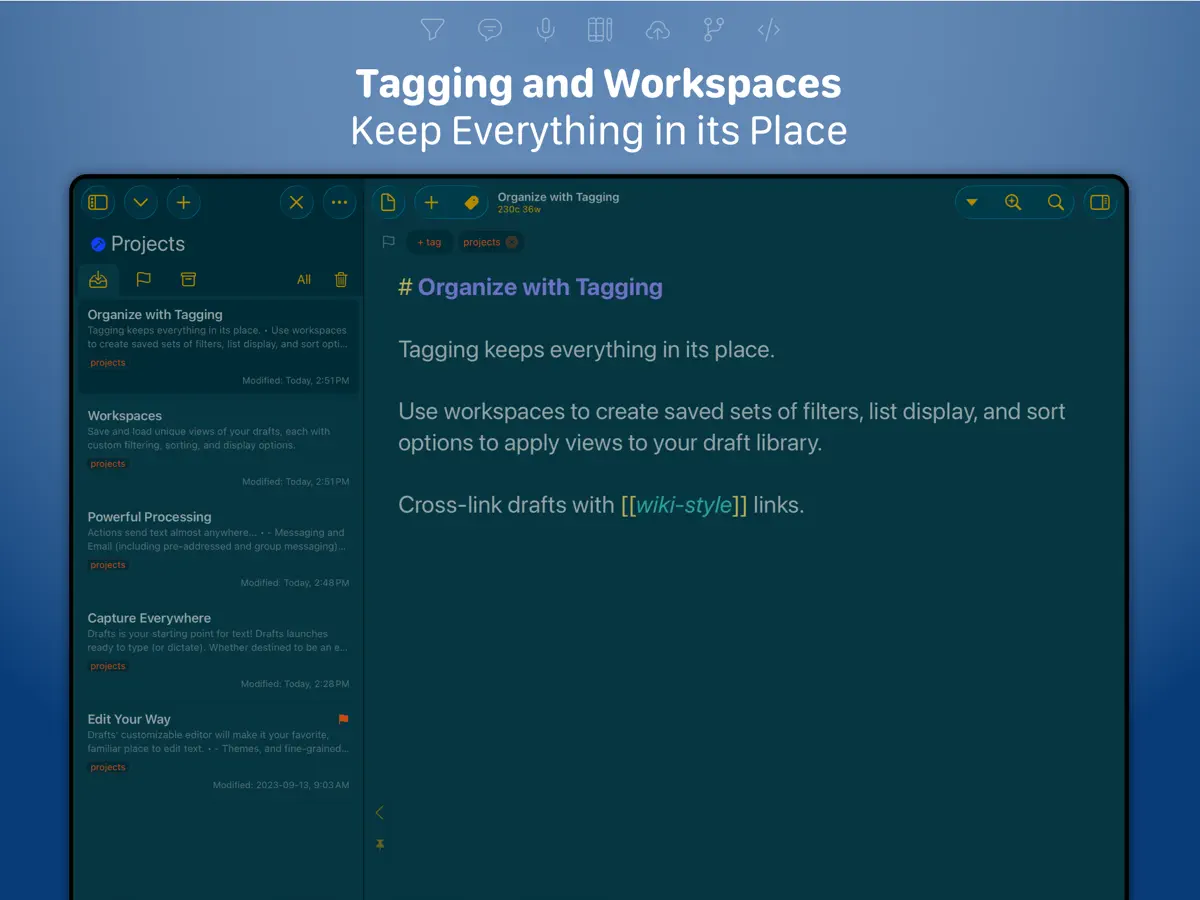The image size is (1200, 900).
Task: Collapse the draft list with left chevron
Action: tap(379, 813)
